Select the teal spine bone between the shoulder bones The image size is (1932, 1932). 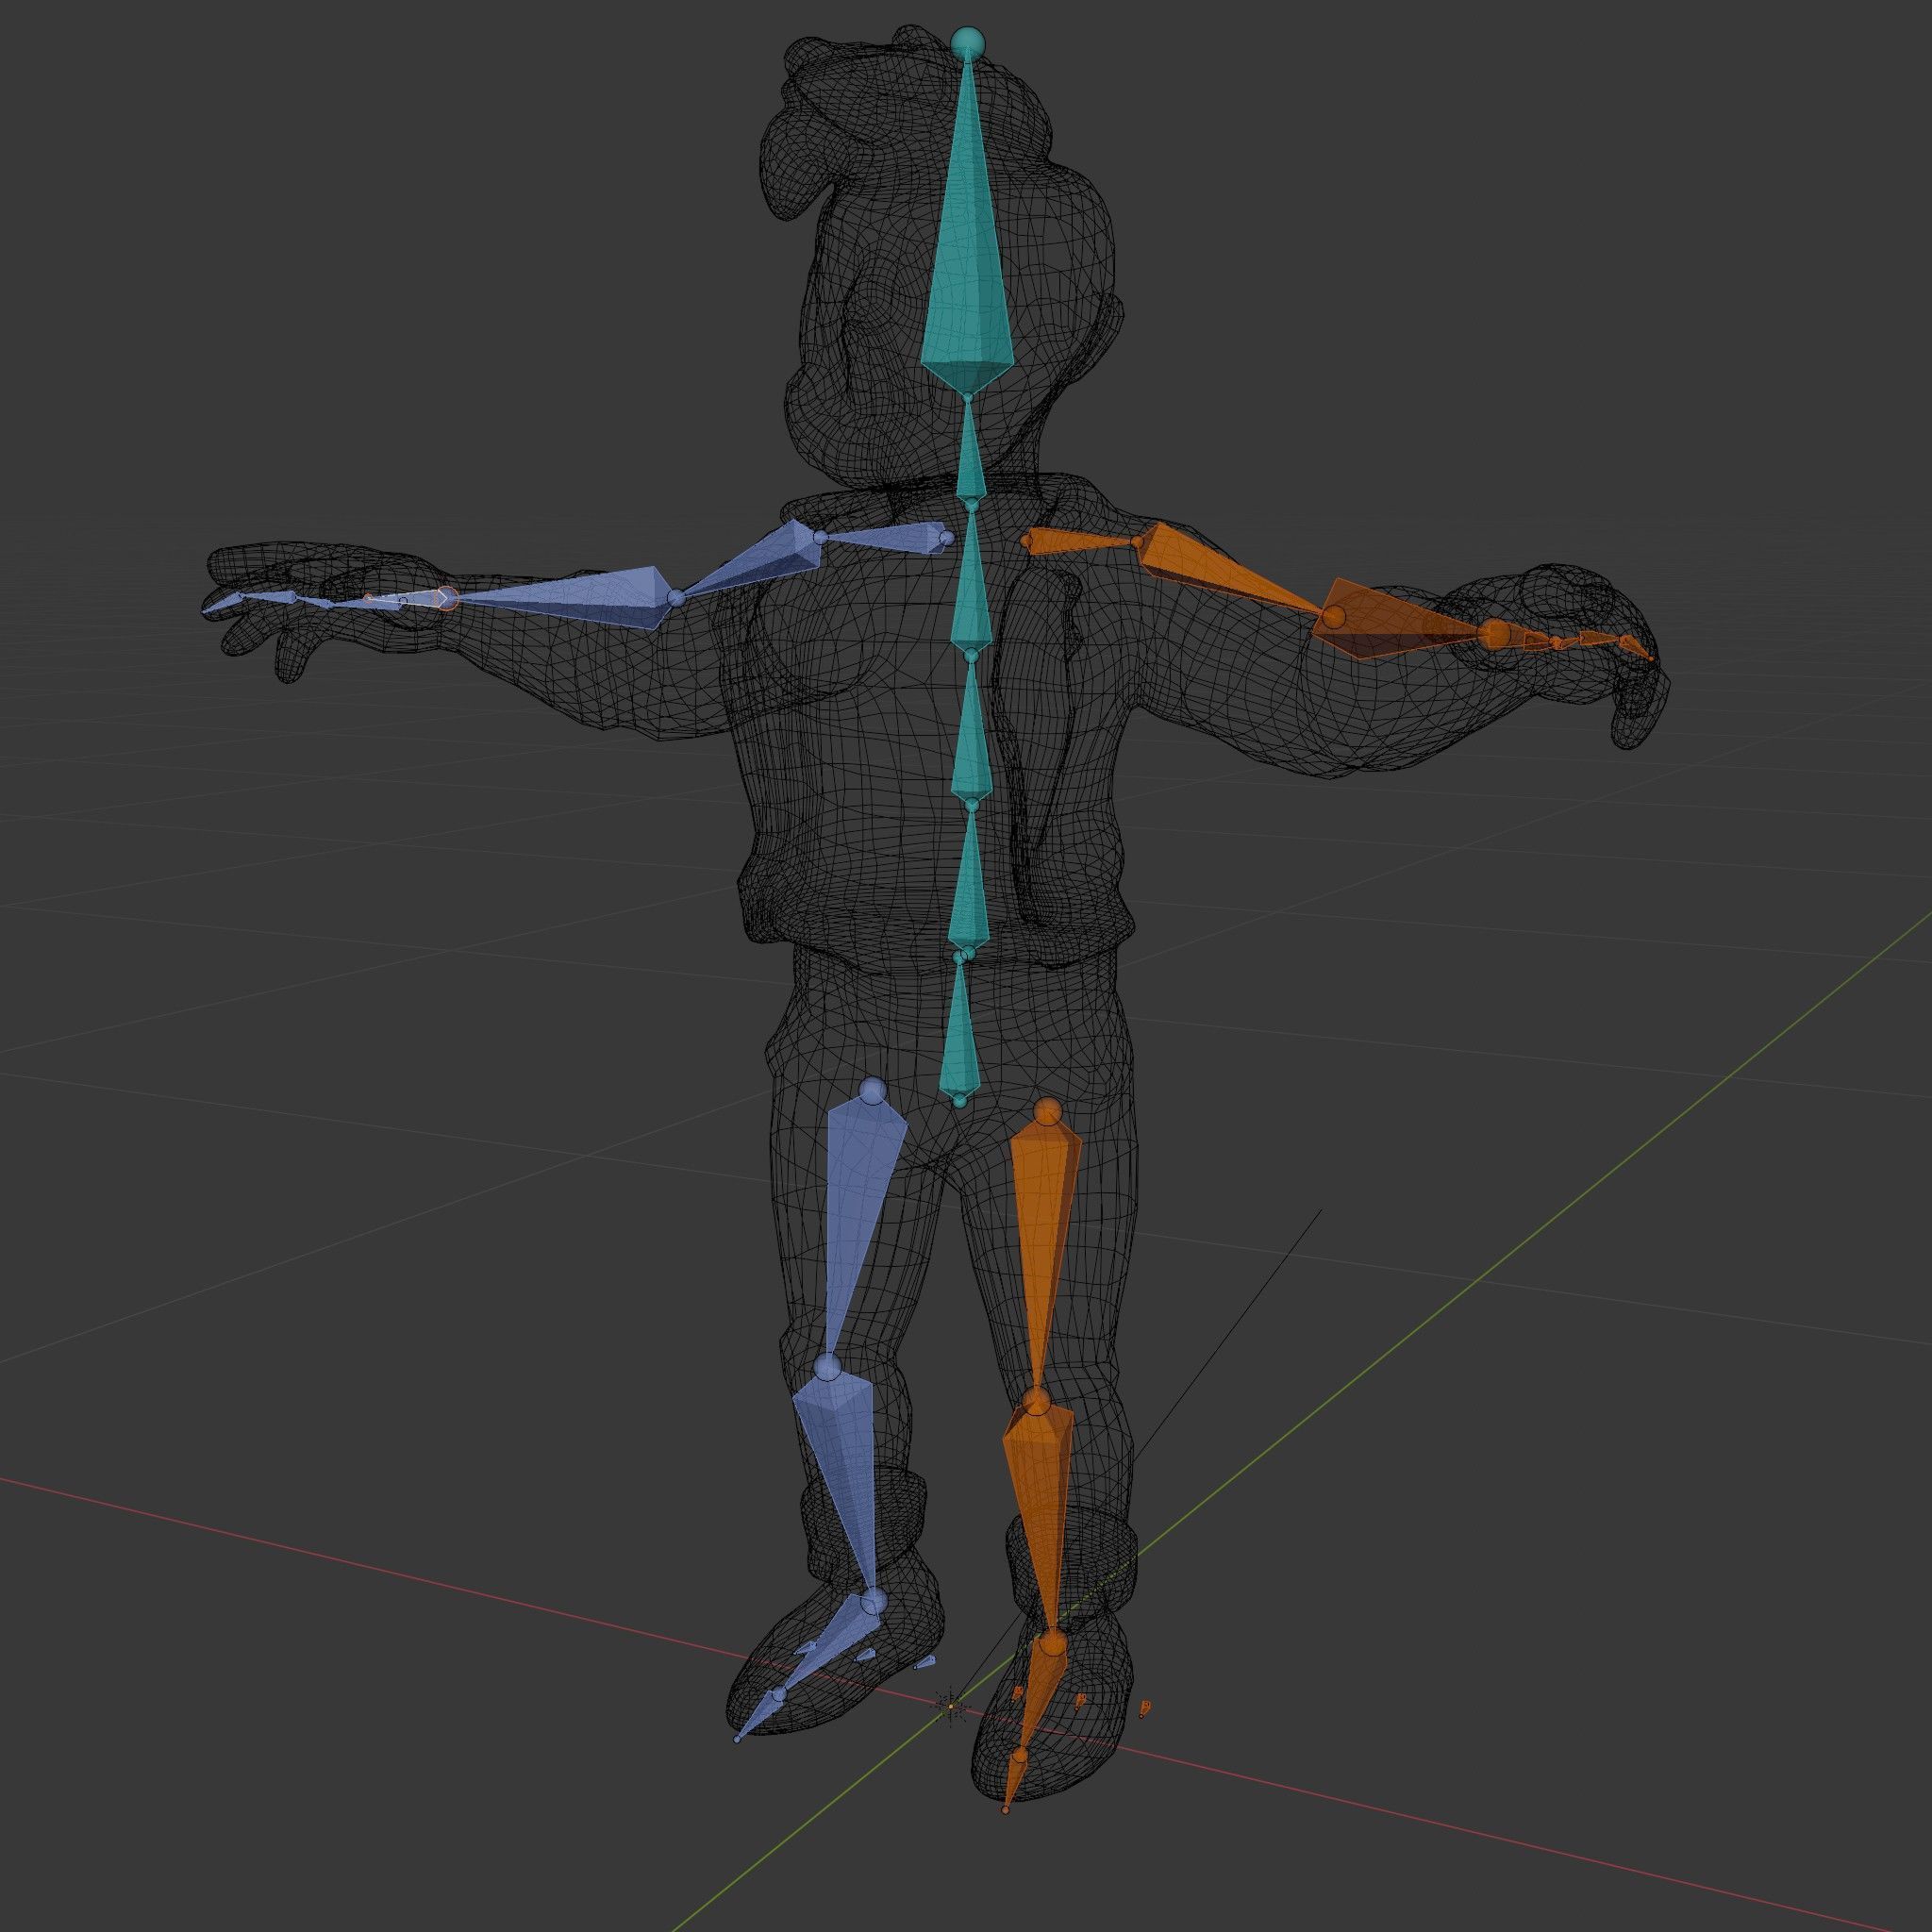click(x=970, y=580)
